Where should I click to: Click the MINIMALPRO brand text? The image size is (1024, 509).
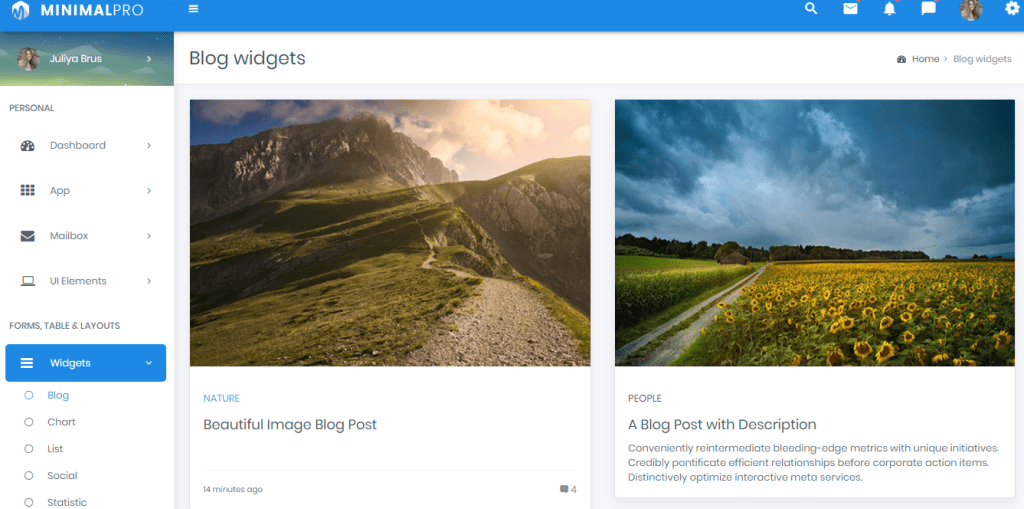point(91,10)
